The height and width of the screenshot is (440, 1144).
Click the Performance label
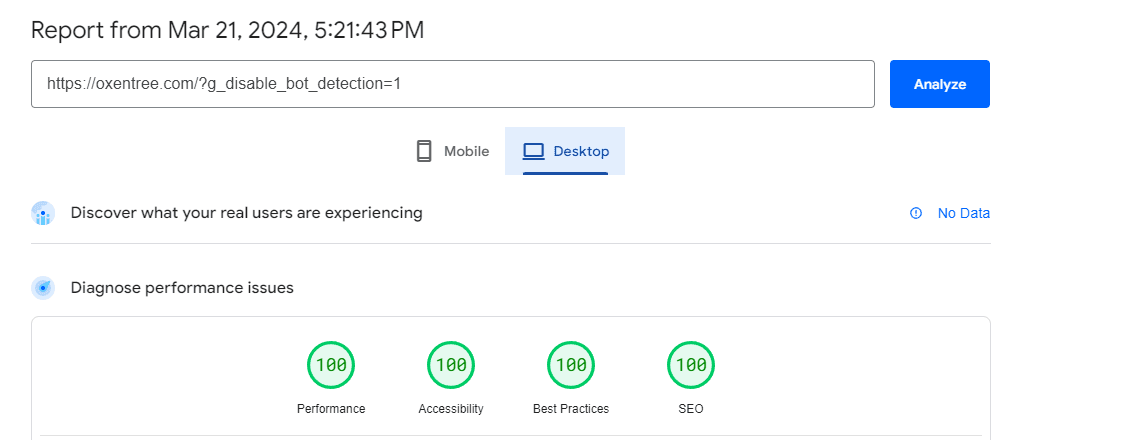point(331,409)
